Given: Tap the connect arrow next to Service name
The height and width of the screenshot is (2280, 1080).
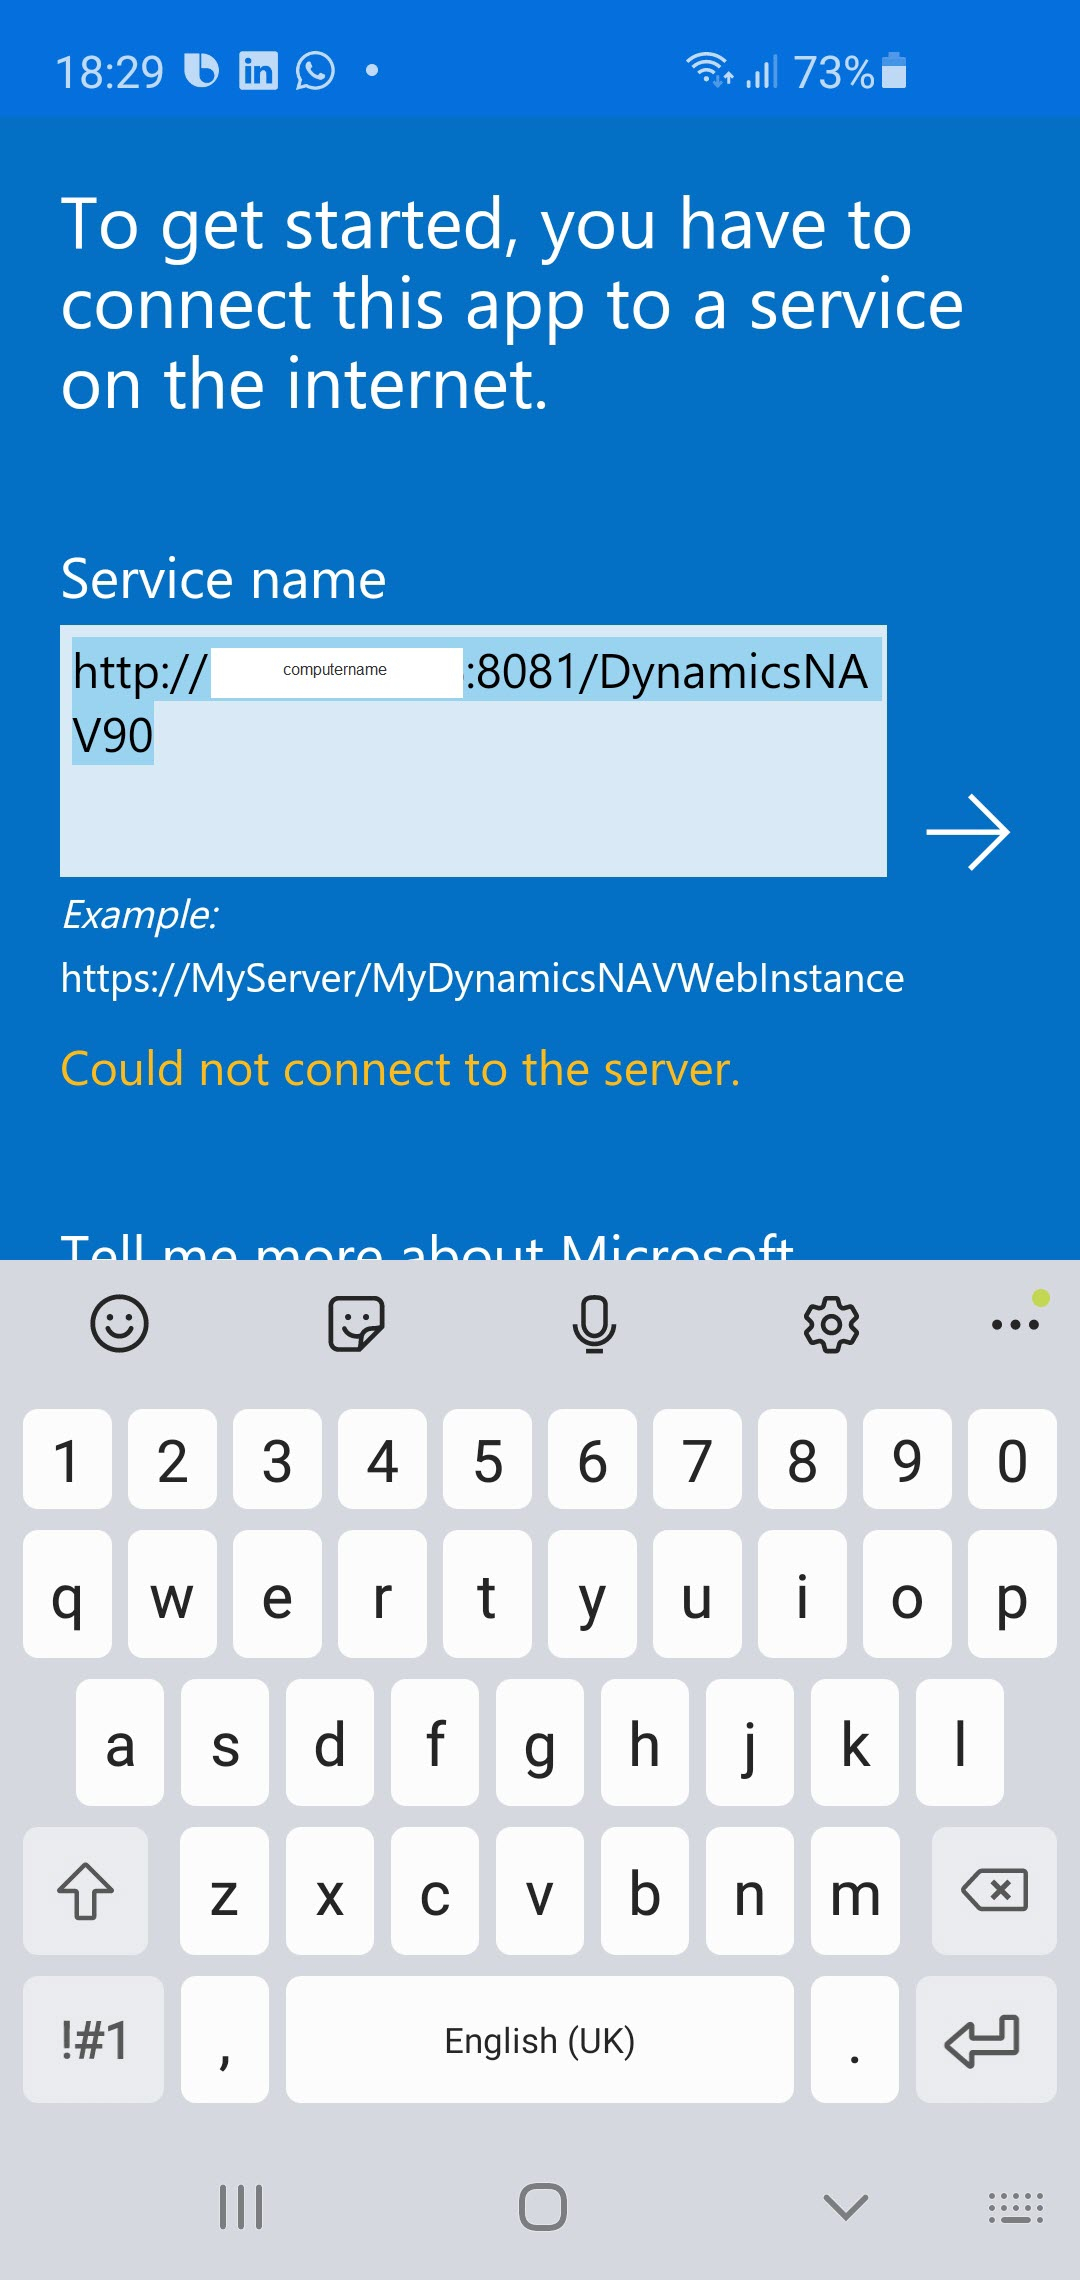Looking at the screenshot, I should click(x=968, y=832).
